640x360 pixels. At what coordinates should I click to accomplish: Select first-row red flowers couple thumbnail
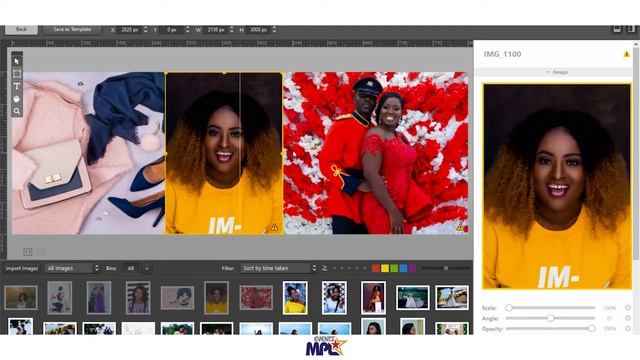point(256,298)
